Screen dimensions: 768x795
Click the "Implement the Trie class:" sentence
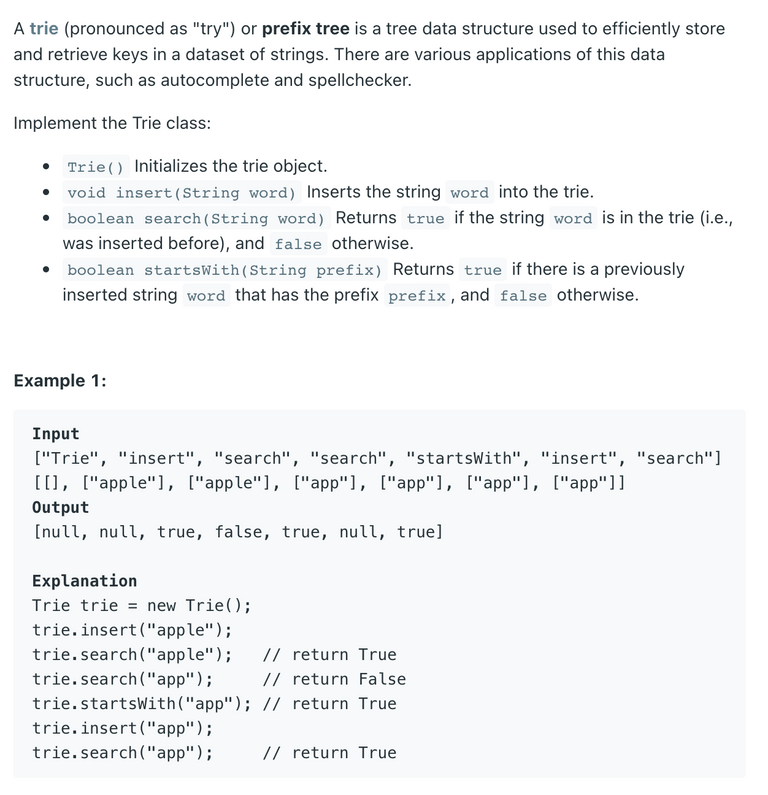pos(112,123)
